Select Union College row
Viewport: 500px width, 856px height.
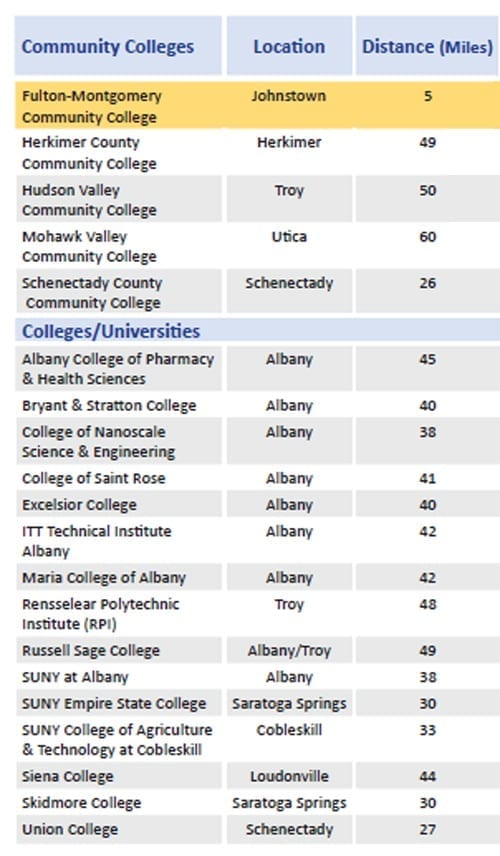point(257,829)
